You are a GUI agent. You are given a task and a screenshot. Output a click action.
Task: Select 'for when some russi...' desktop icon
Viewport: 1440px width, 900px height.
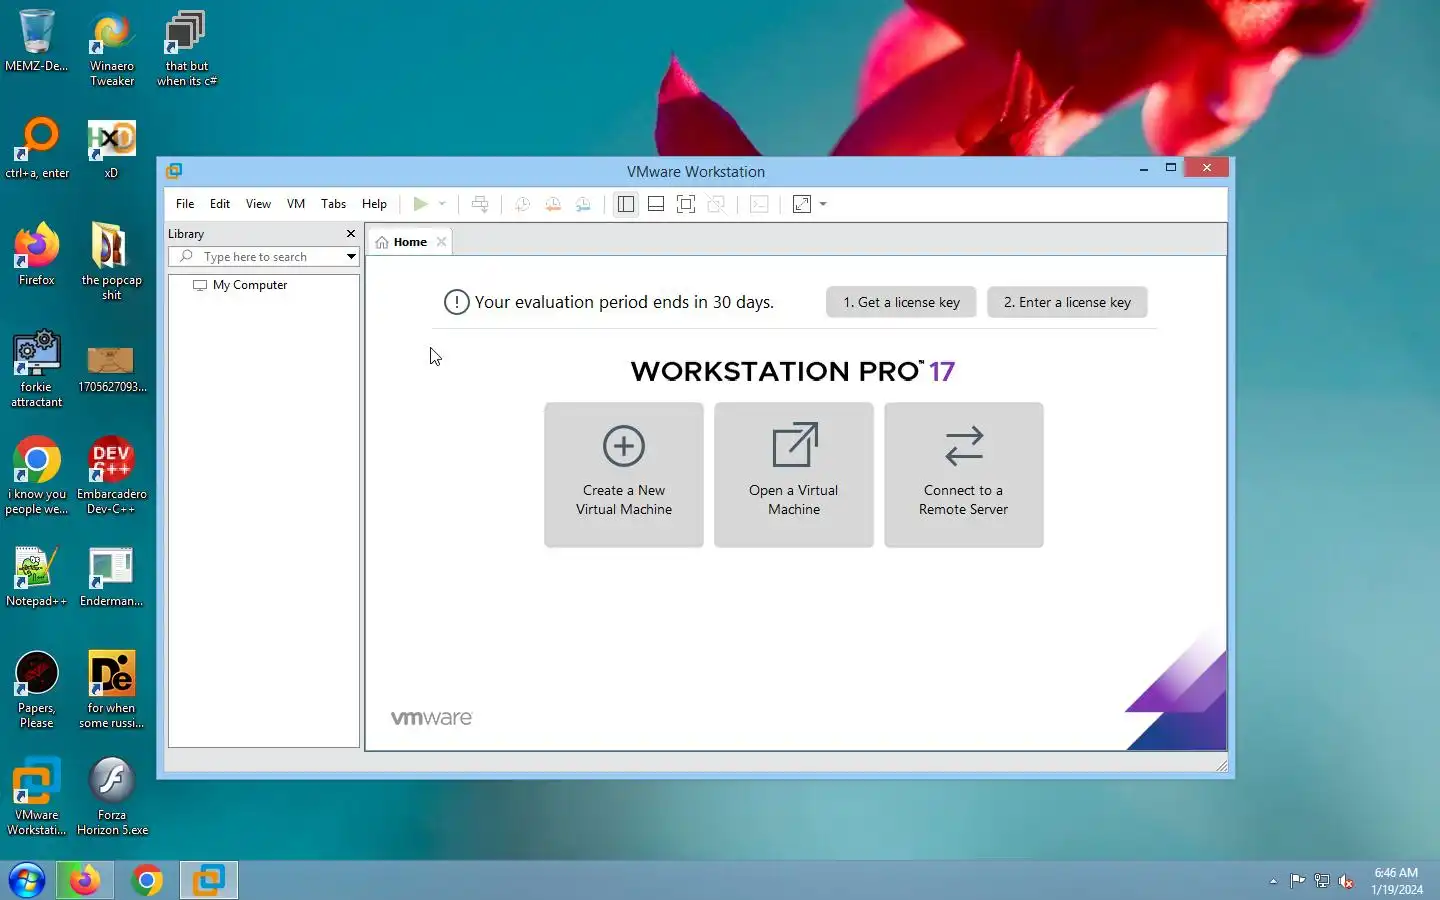111,690
